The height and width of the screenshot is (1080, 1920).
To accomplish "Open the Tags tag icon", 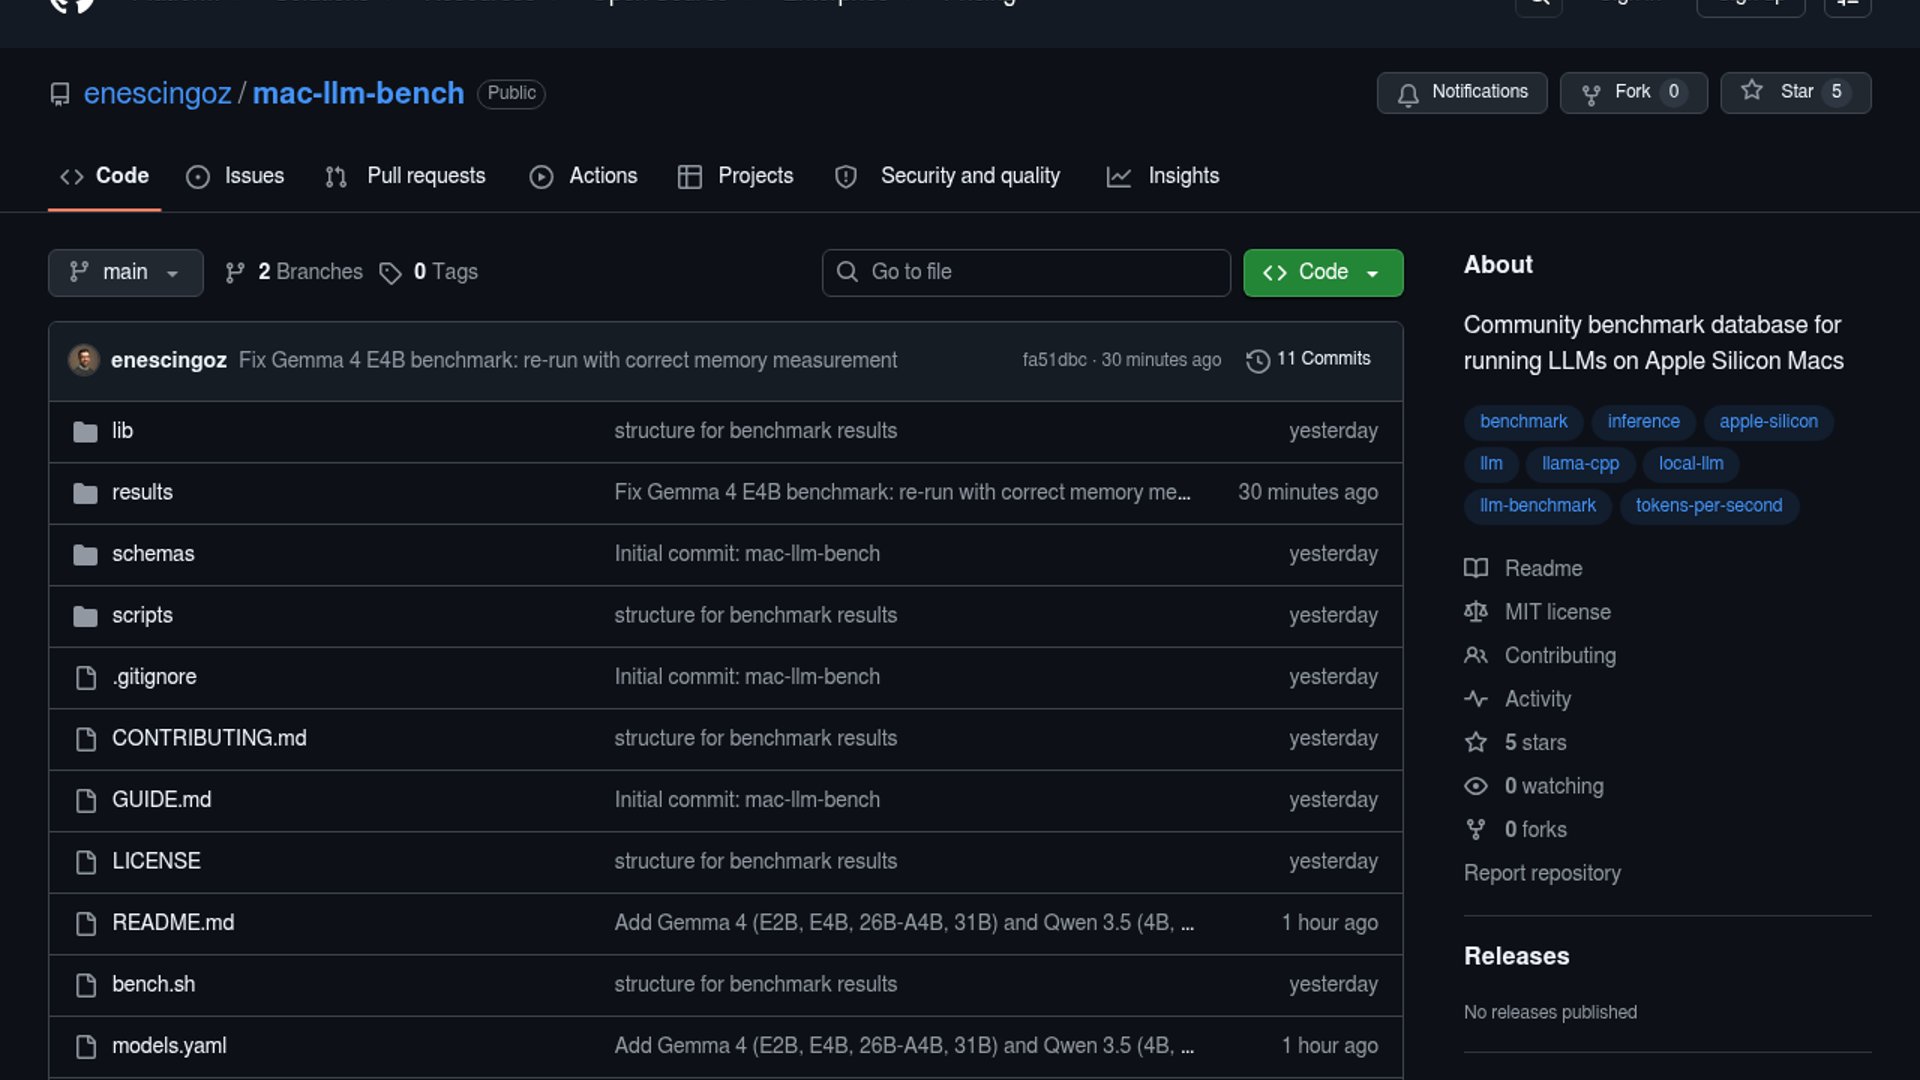I will click(390, 273).
